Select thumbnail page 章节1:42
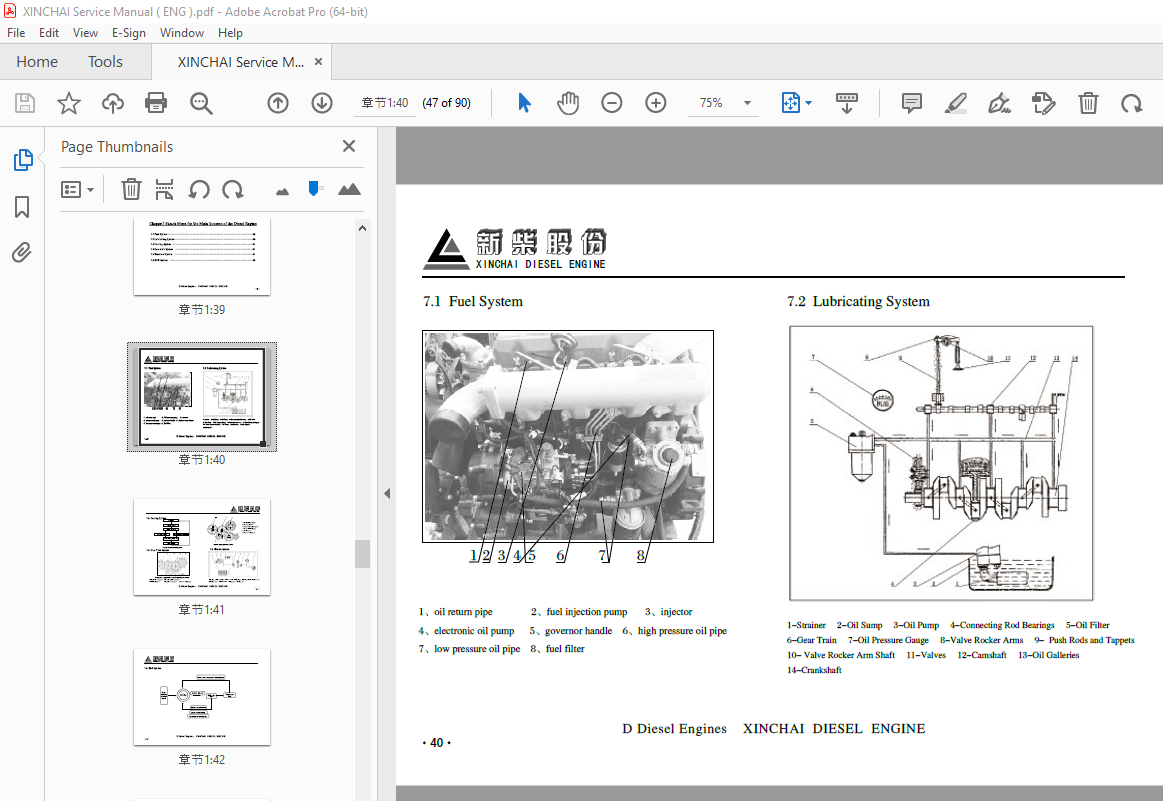This screenshot has width=1163, height=801. click(x=202, y=697)
